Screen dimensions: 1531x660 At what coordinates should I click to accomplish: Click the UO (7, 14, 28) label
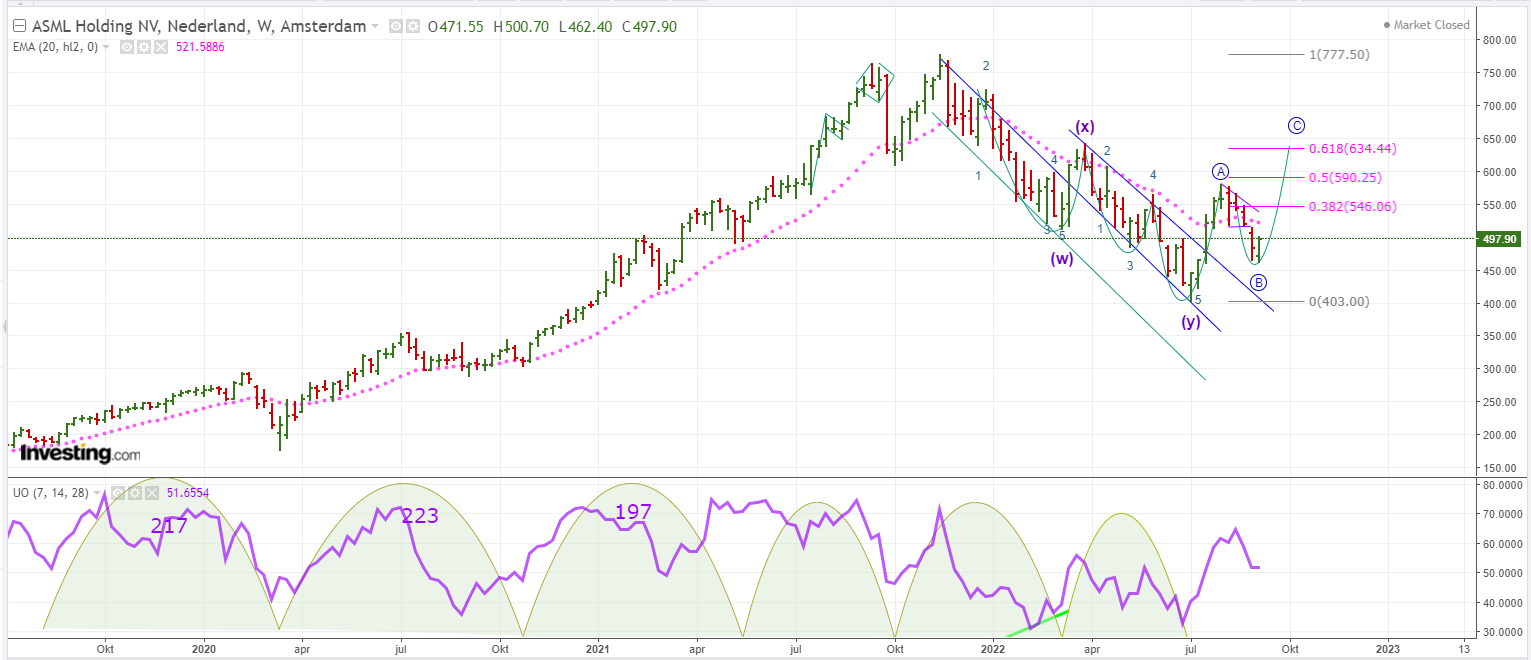click(x=50, y=493)
